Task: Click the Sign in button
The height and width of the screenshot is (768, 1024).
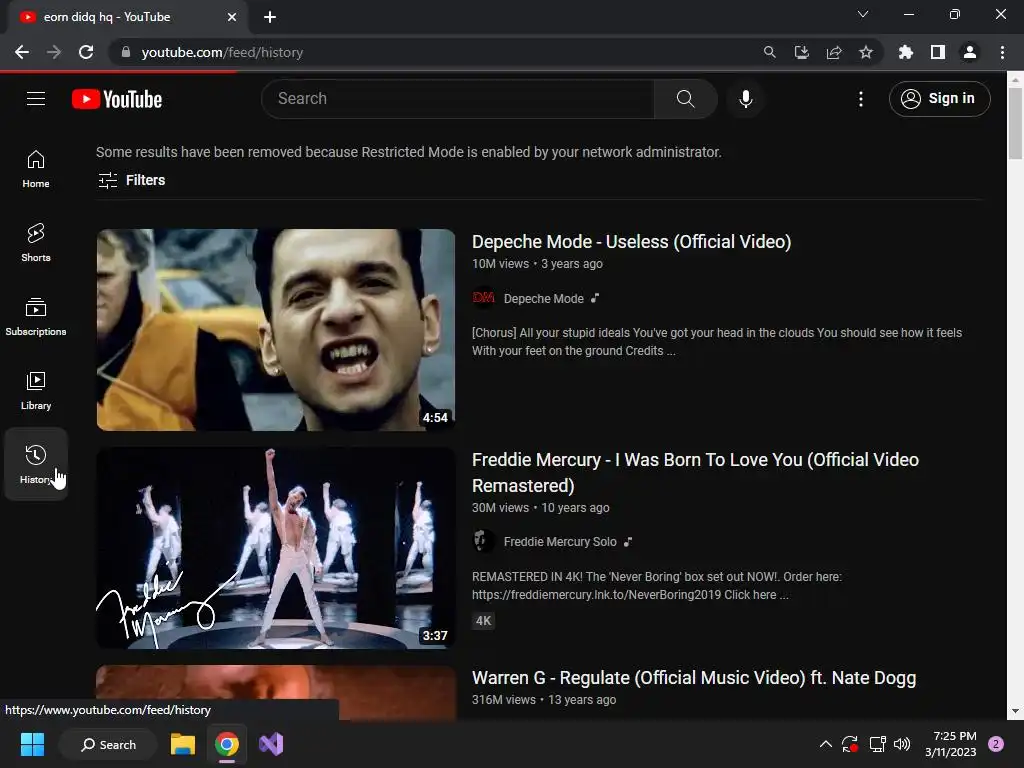Action: point(939,99)
